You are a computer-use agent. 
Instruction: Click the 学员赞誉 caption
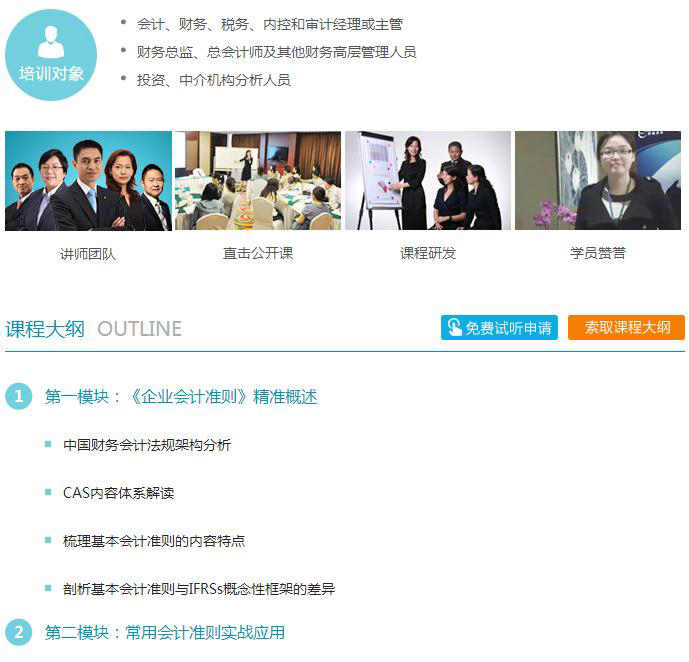tap(598, 253)
